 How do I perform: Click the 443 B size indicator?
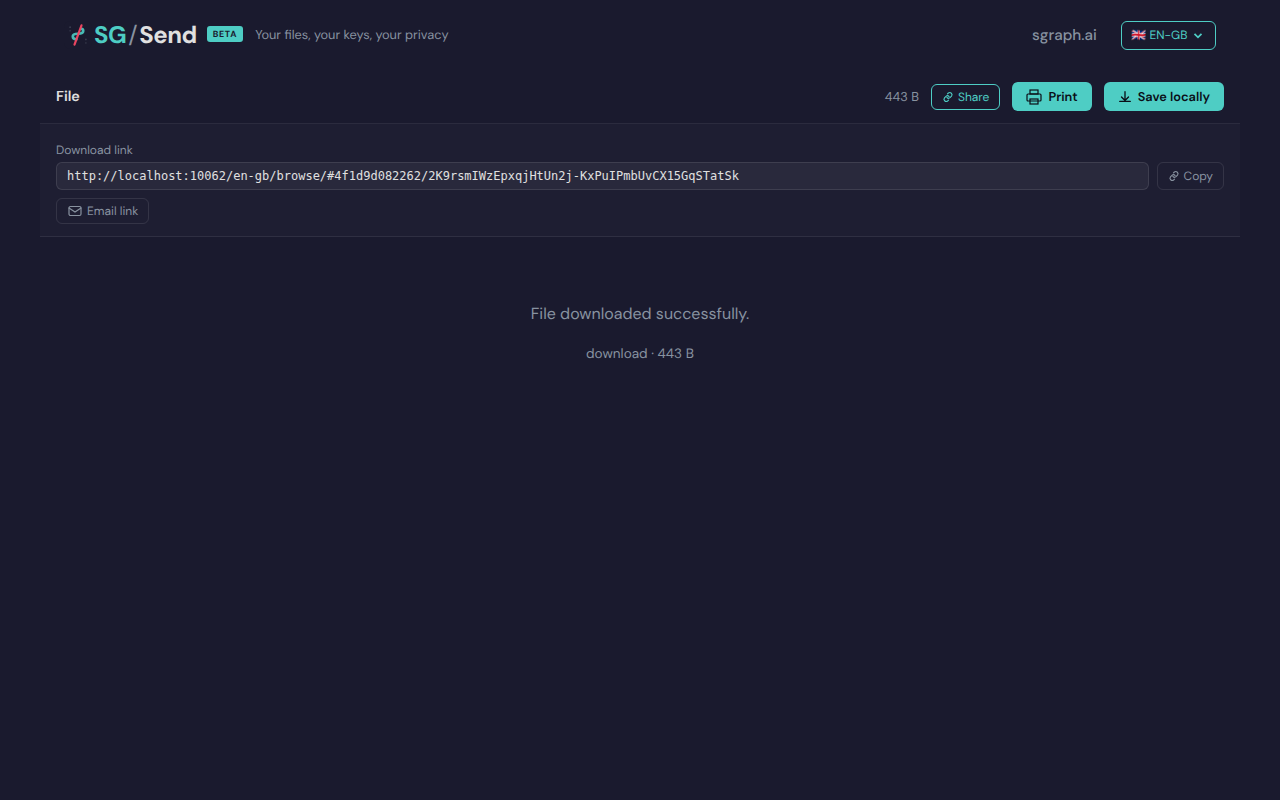(x=901, y=96)
